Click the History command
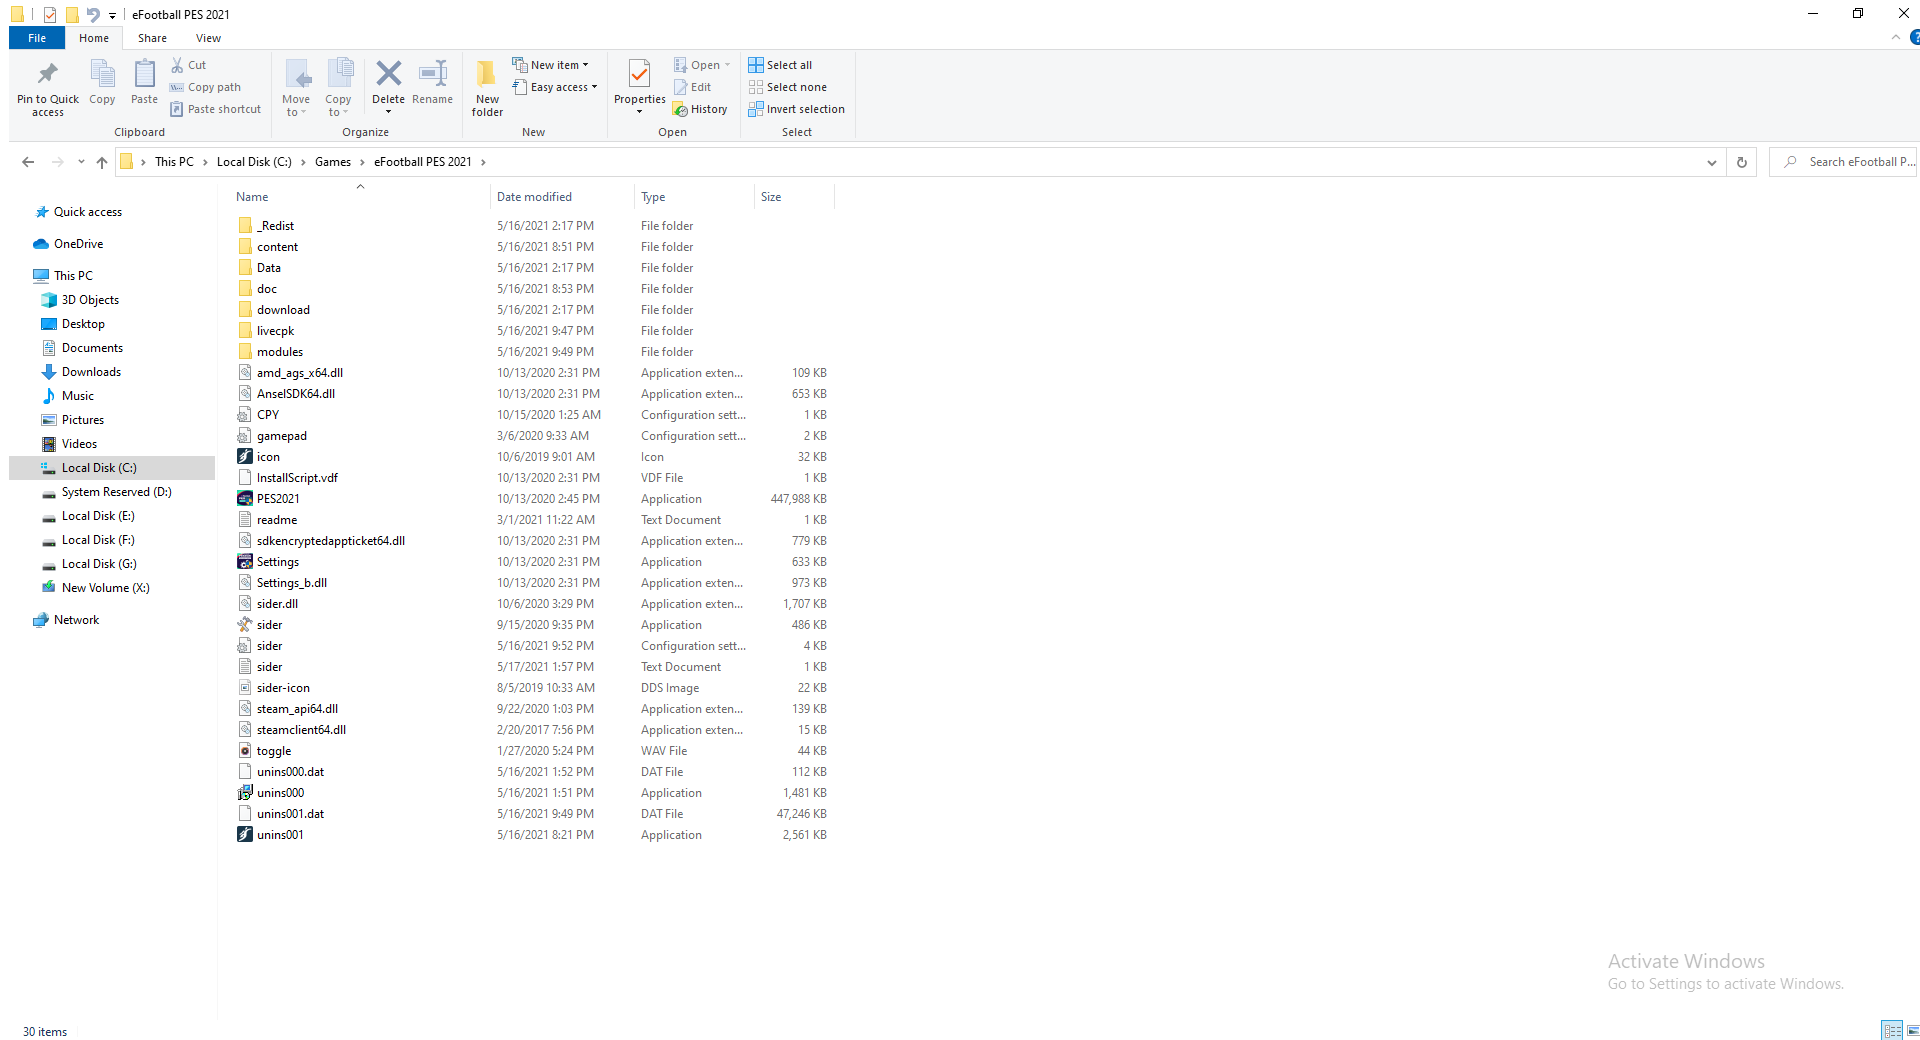This screenshot has width=1920, height=1040. coord(700,109)
